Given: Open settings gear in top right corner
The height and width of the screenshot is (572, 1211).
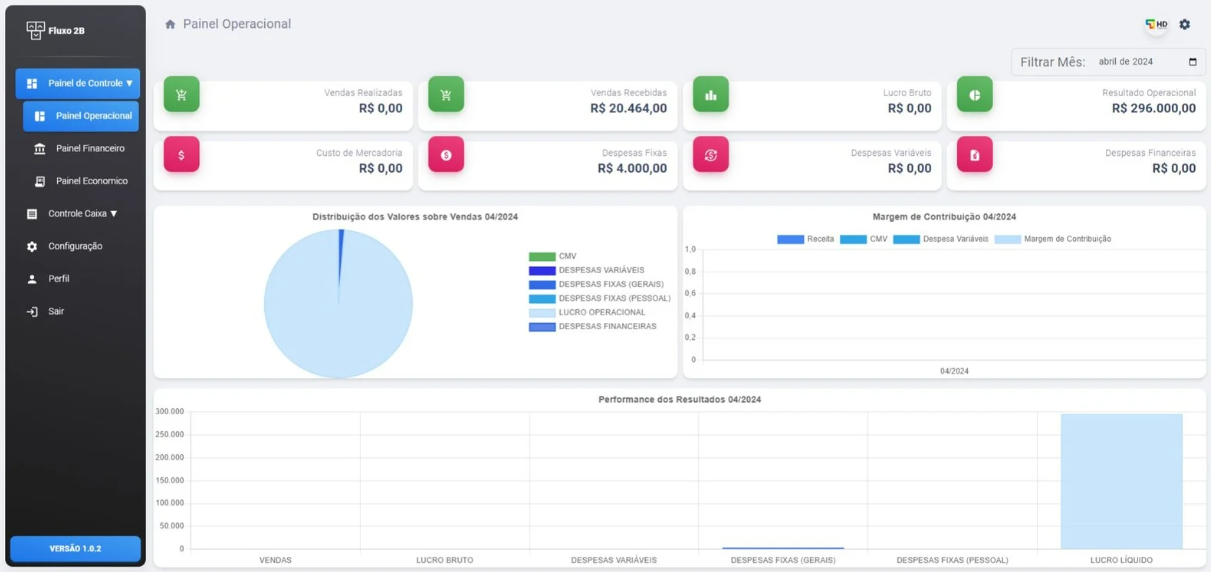Looking at the screenshot, I should (x=1185, y=24).
